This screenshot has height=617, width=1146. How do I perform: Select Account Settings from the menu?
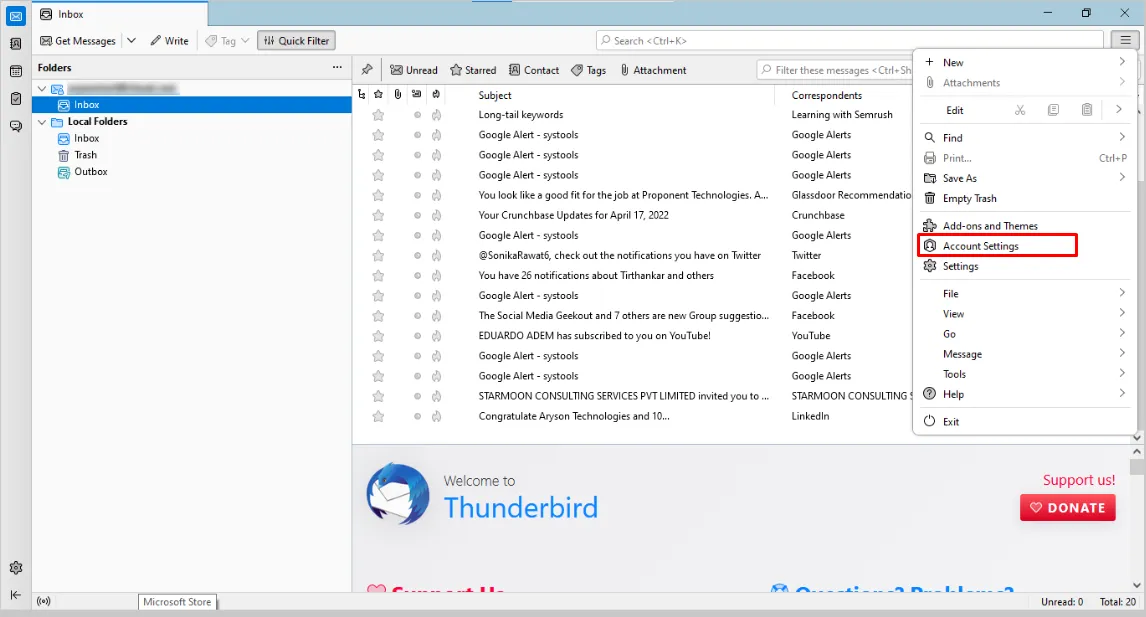[980, 246]
